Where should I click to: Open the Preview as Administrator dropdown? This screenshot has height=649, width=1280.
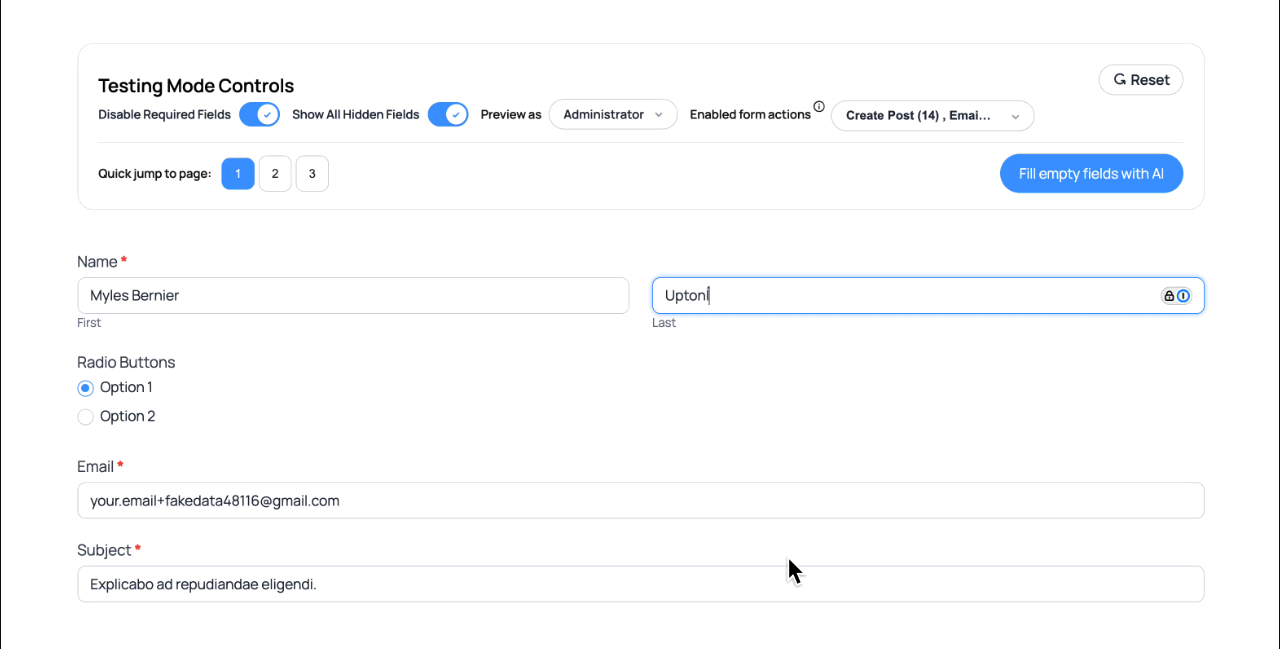(612, 114)
